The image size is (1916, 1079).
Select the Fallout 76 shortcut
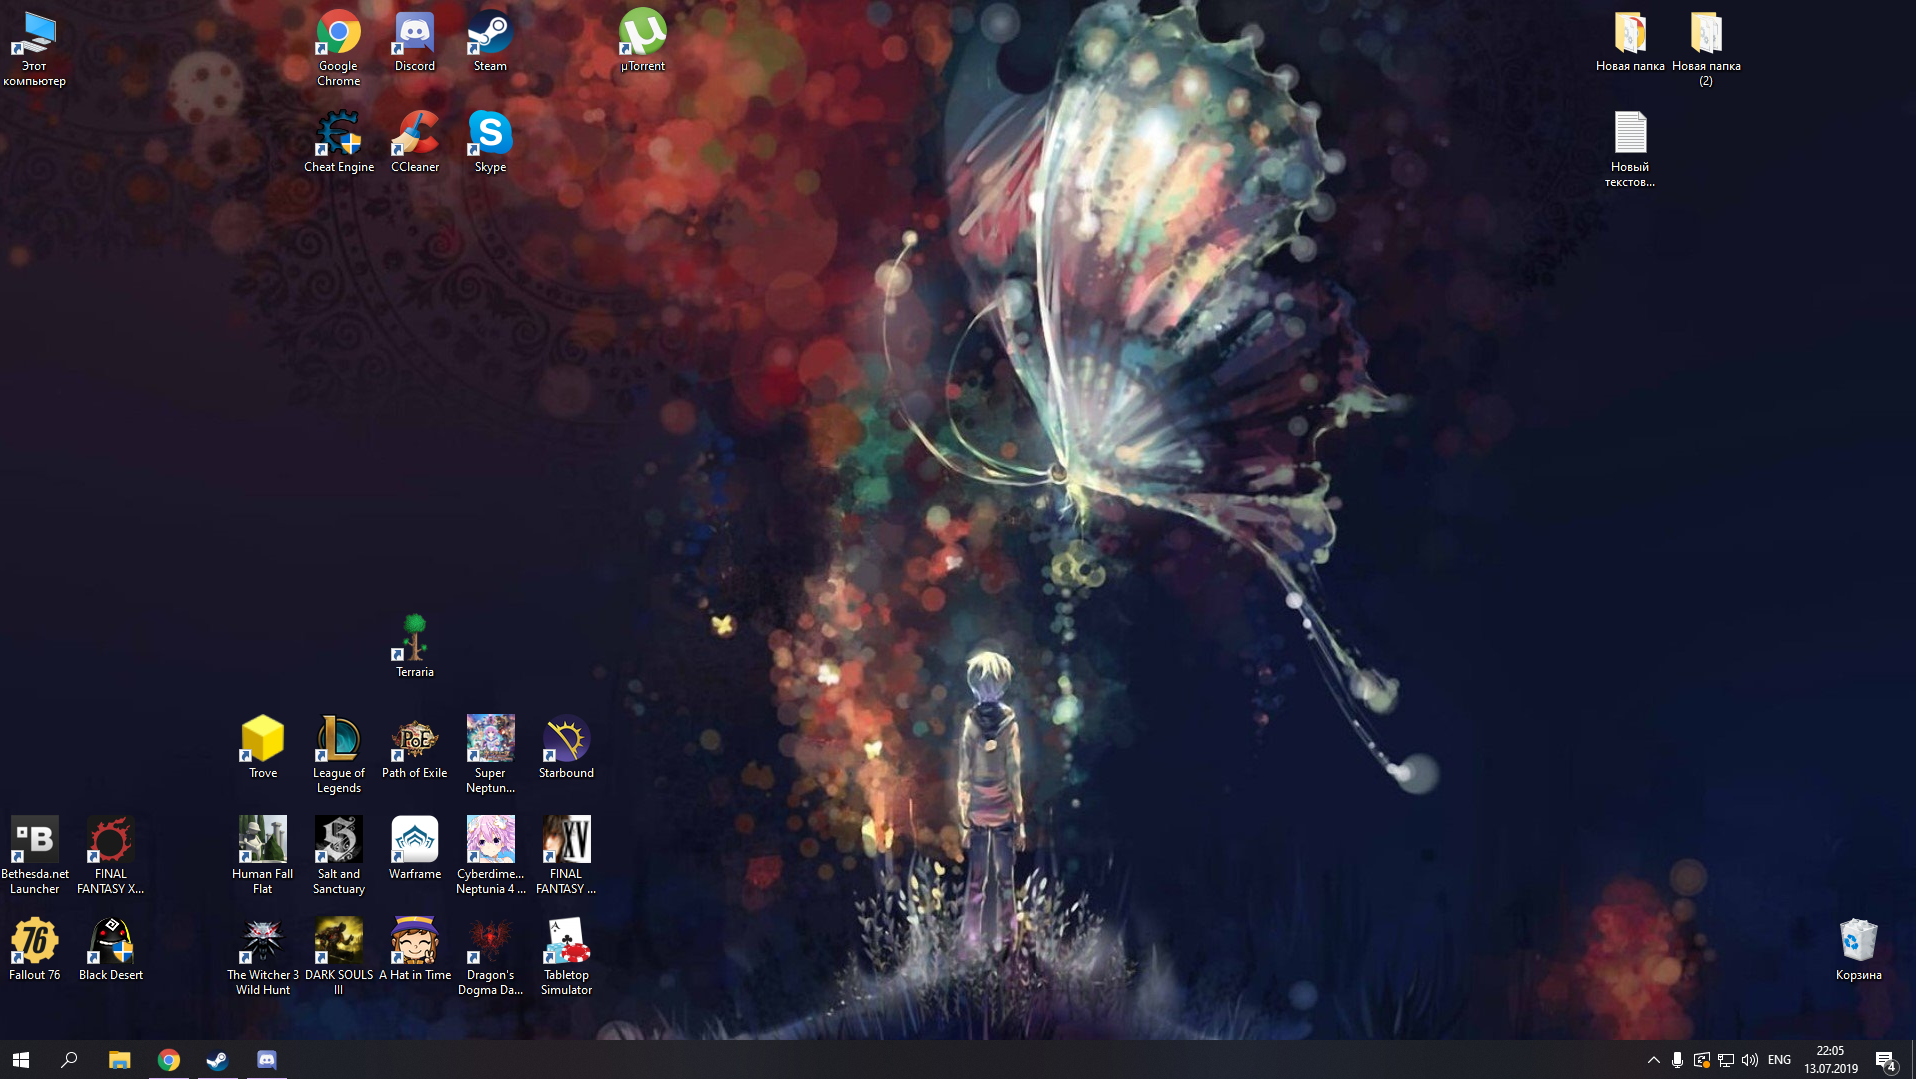(34, 950)
